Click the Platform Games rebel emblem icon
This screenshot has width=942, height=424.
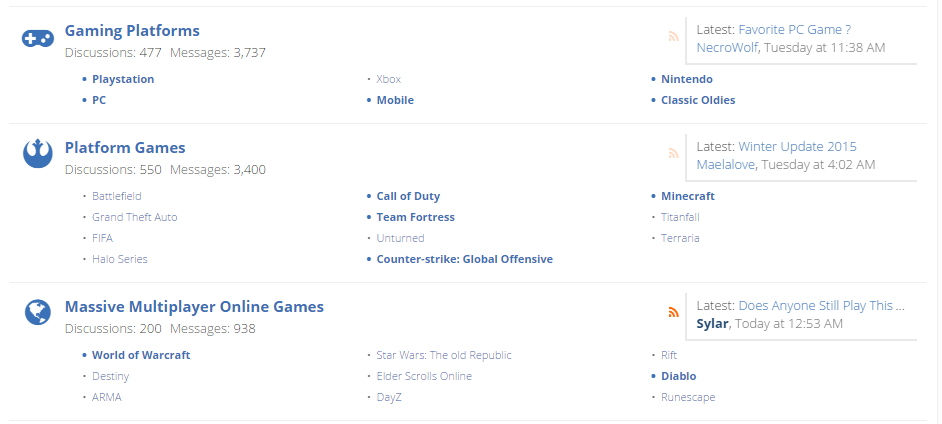(38, 153)
